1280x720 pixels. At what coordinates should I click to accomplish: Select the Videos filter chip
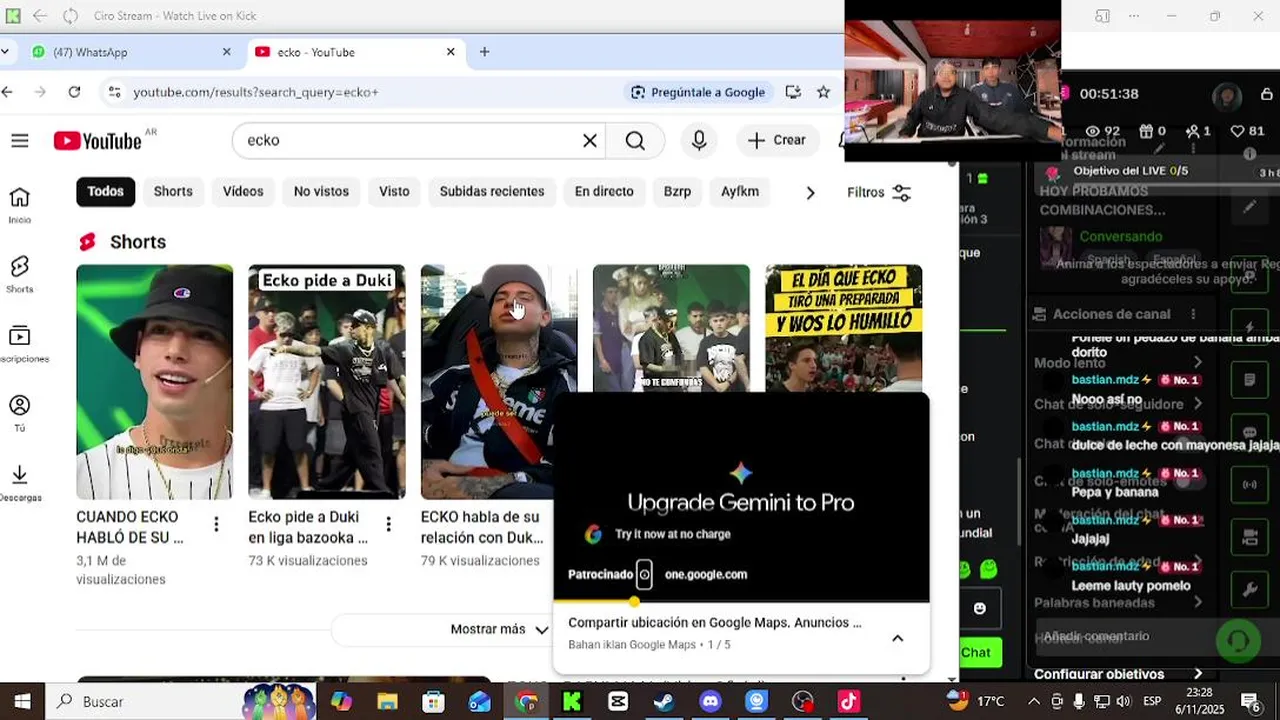(243, 192)
